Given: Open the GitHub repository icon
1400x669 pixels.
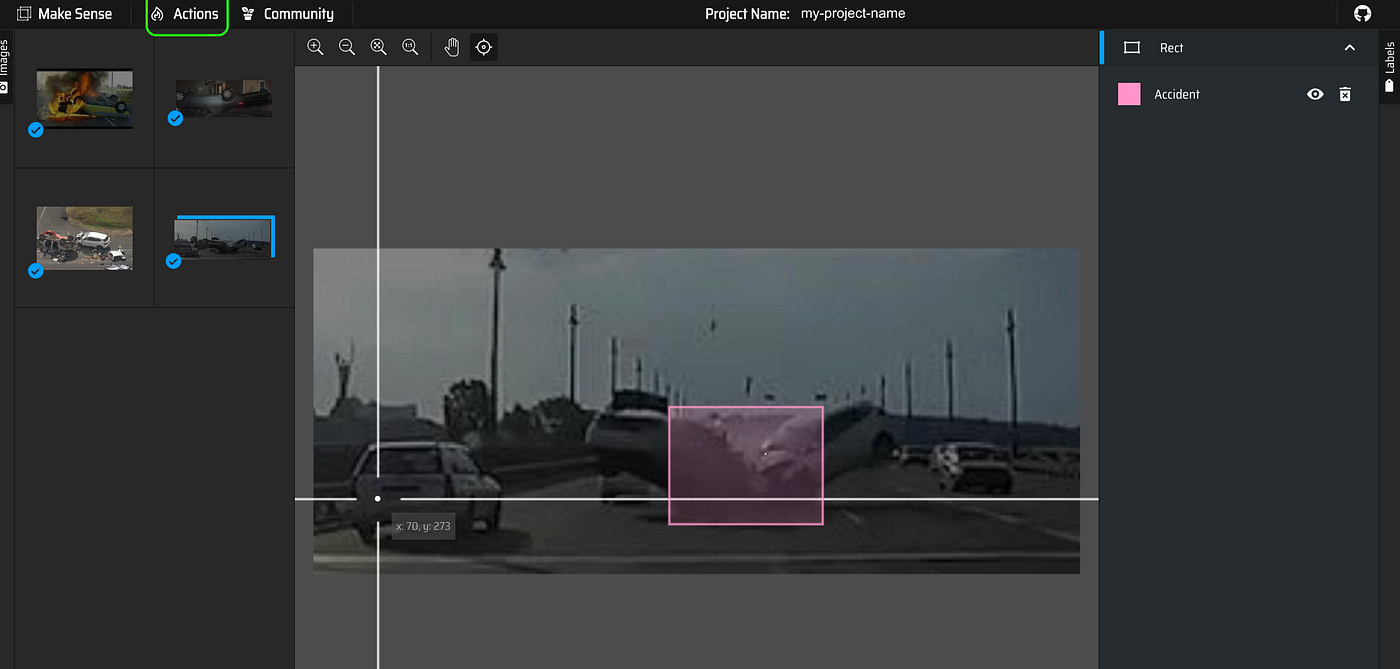Looking at the screenshot, I should click(1362, 14).
